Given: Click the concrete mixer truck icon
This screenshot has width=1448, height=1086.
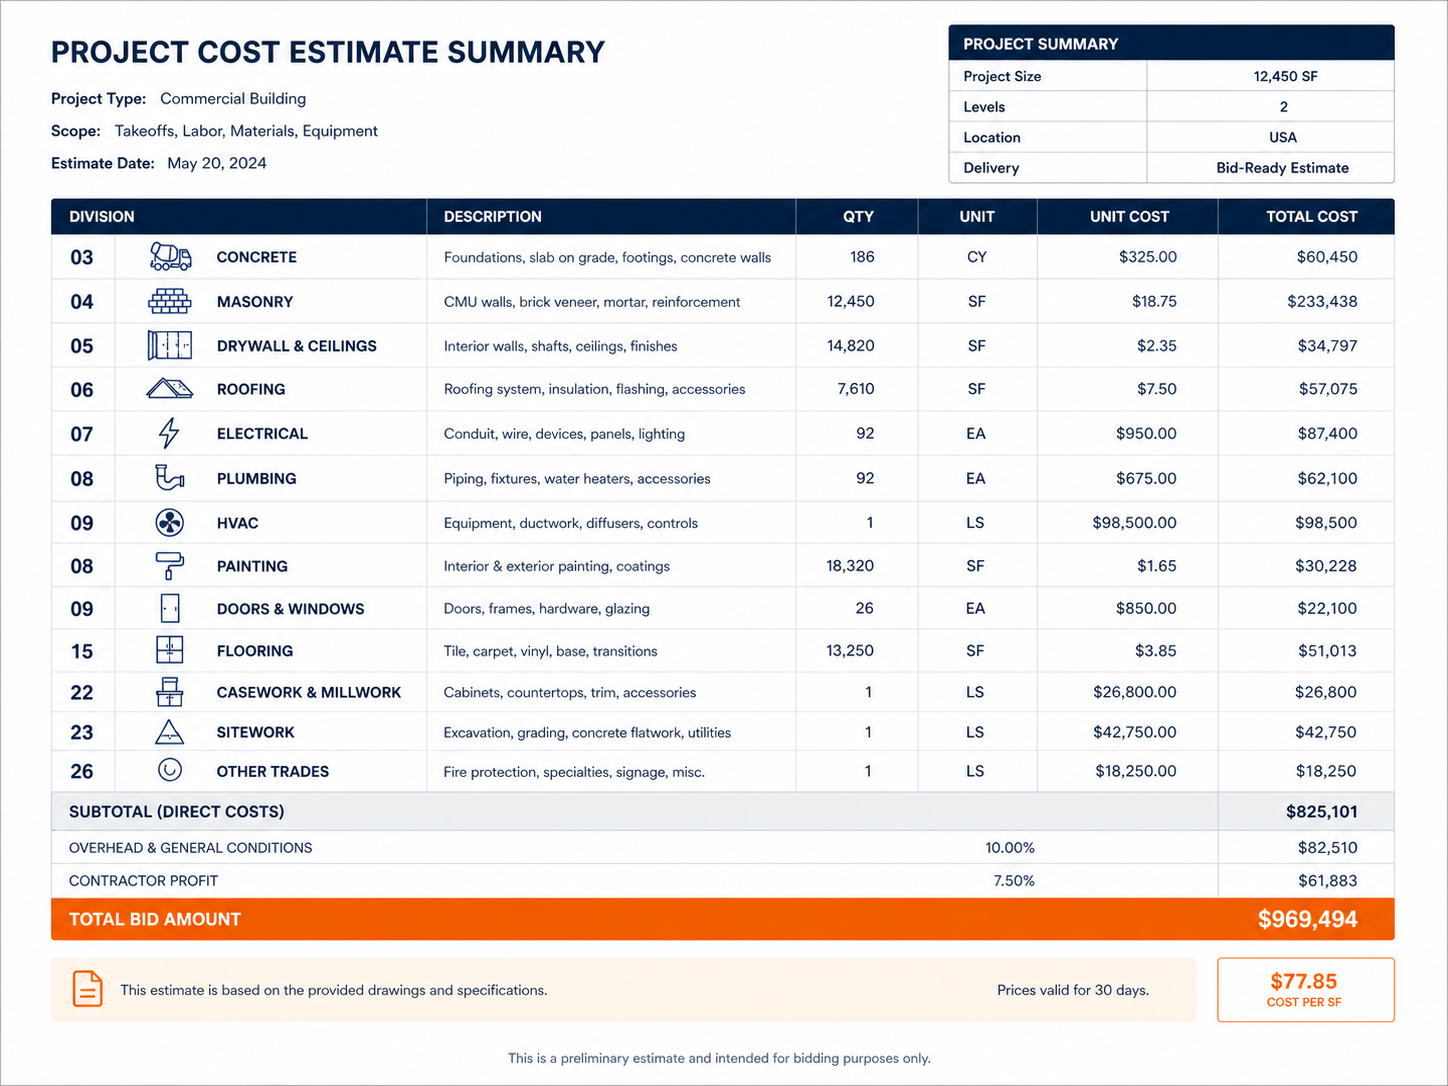Looking at the screenshot, I should coord(170,257).
